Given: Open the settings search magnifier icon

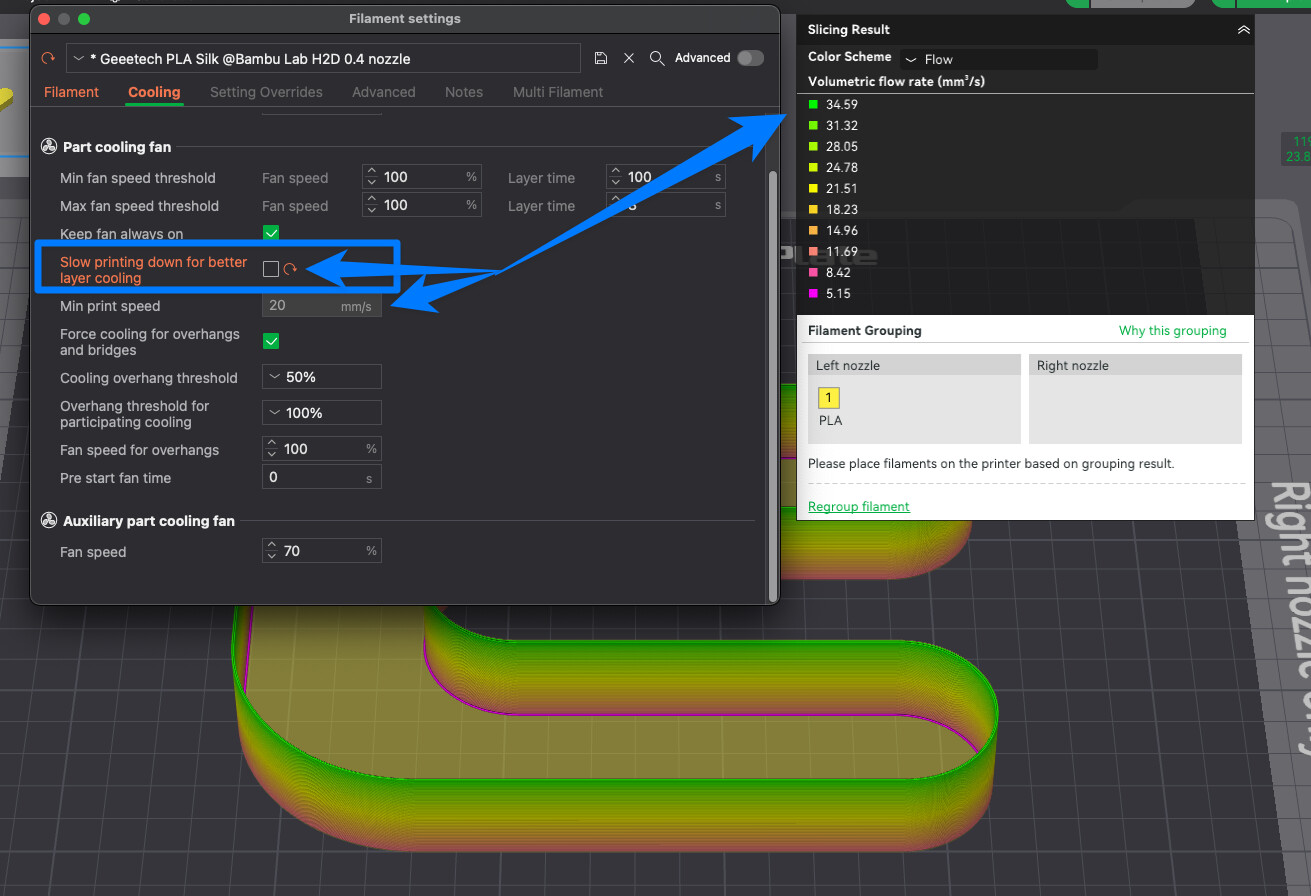Looking at the screenshot, I should click(x=657, y=58).
